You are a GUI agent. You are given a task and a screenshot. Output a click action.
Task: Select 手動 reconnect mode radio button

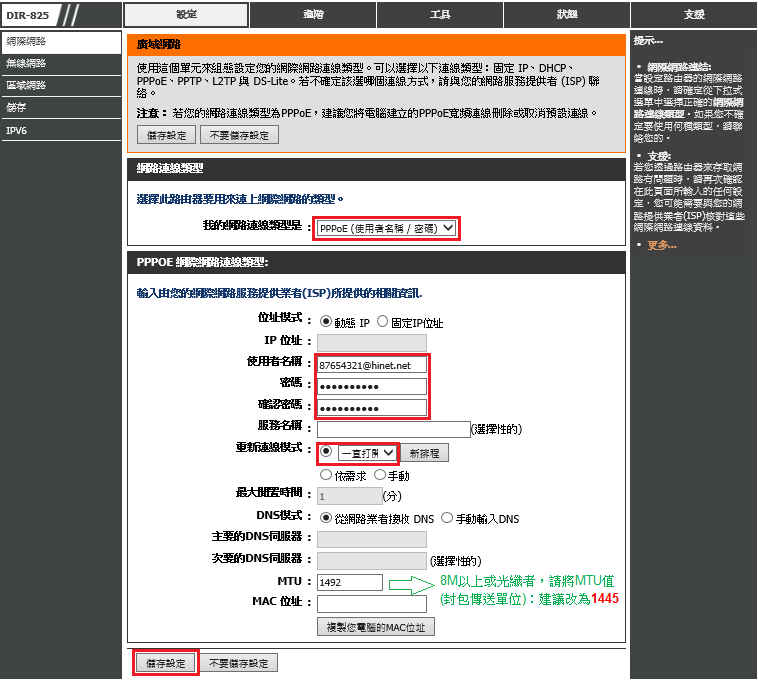click(x=379, y=476)
